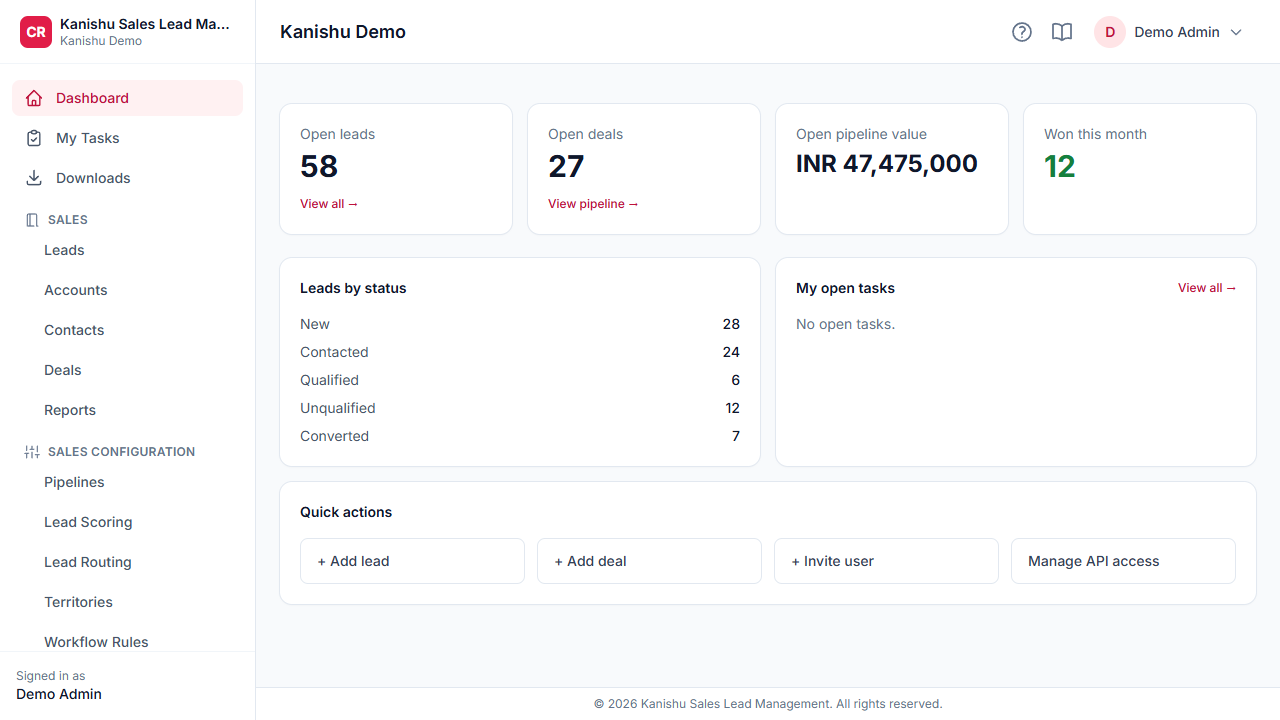Click the CR app logo icon
The height and width of the screenshot is (720, 1280).
(x=36, y=32)
